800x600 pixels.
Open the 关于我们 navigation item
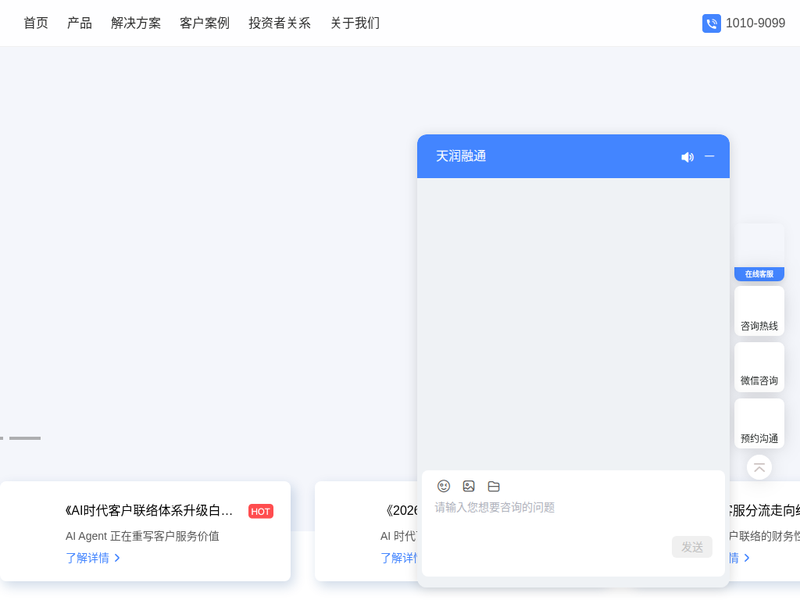(355, 23)
